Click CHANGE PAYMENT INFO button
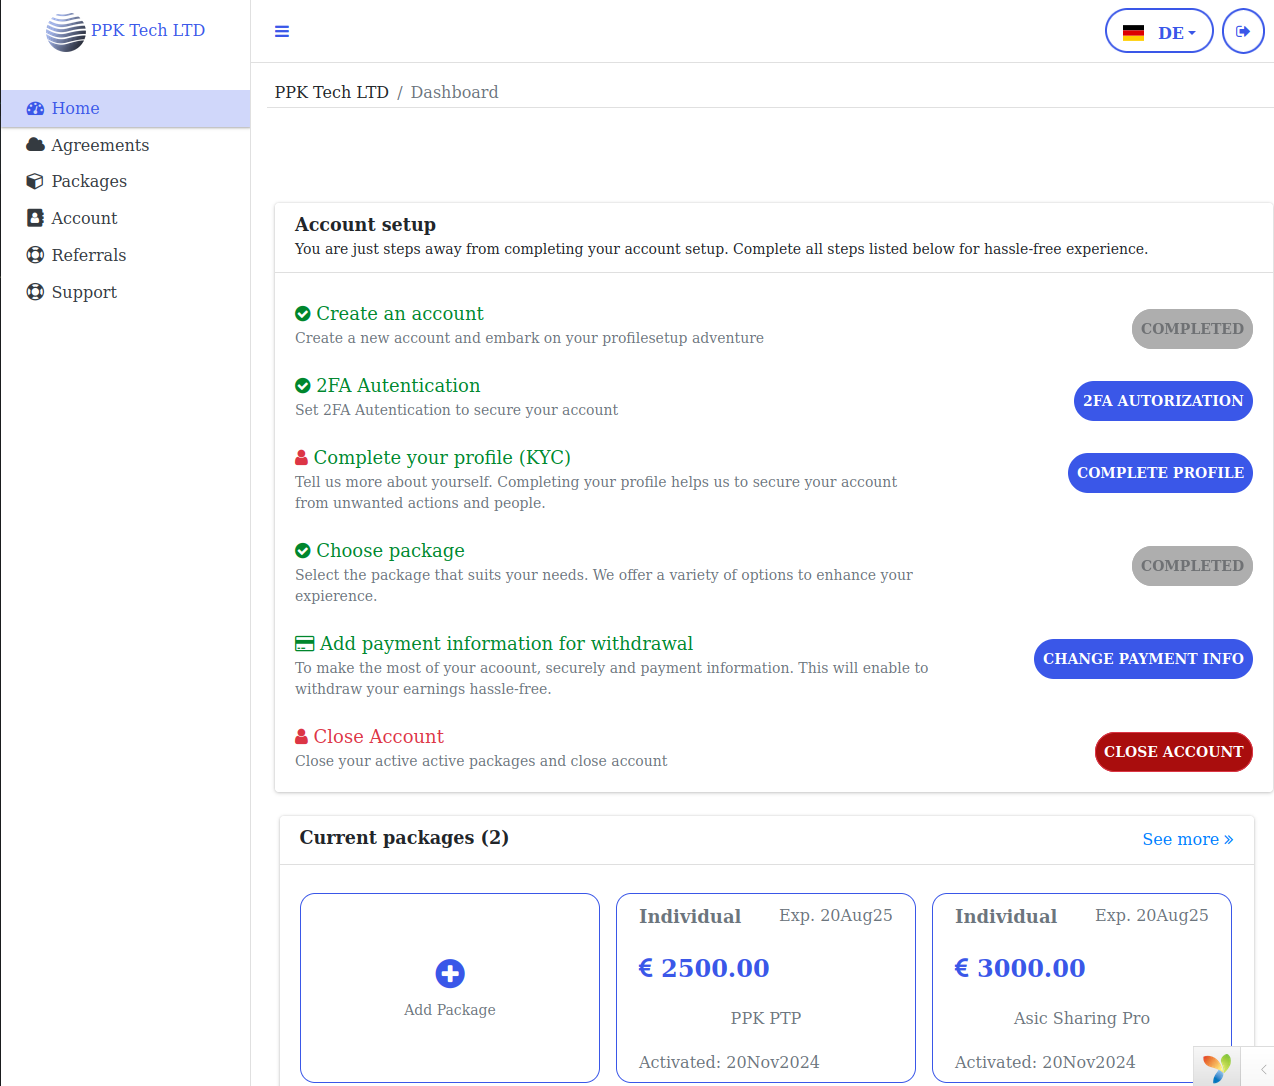The height and width of the screenshot is (1086, 1274). [1143, 659]
